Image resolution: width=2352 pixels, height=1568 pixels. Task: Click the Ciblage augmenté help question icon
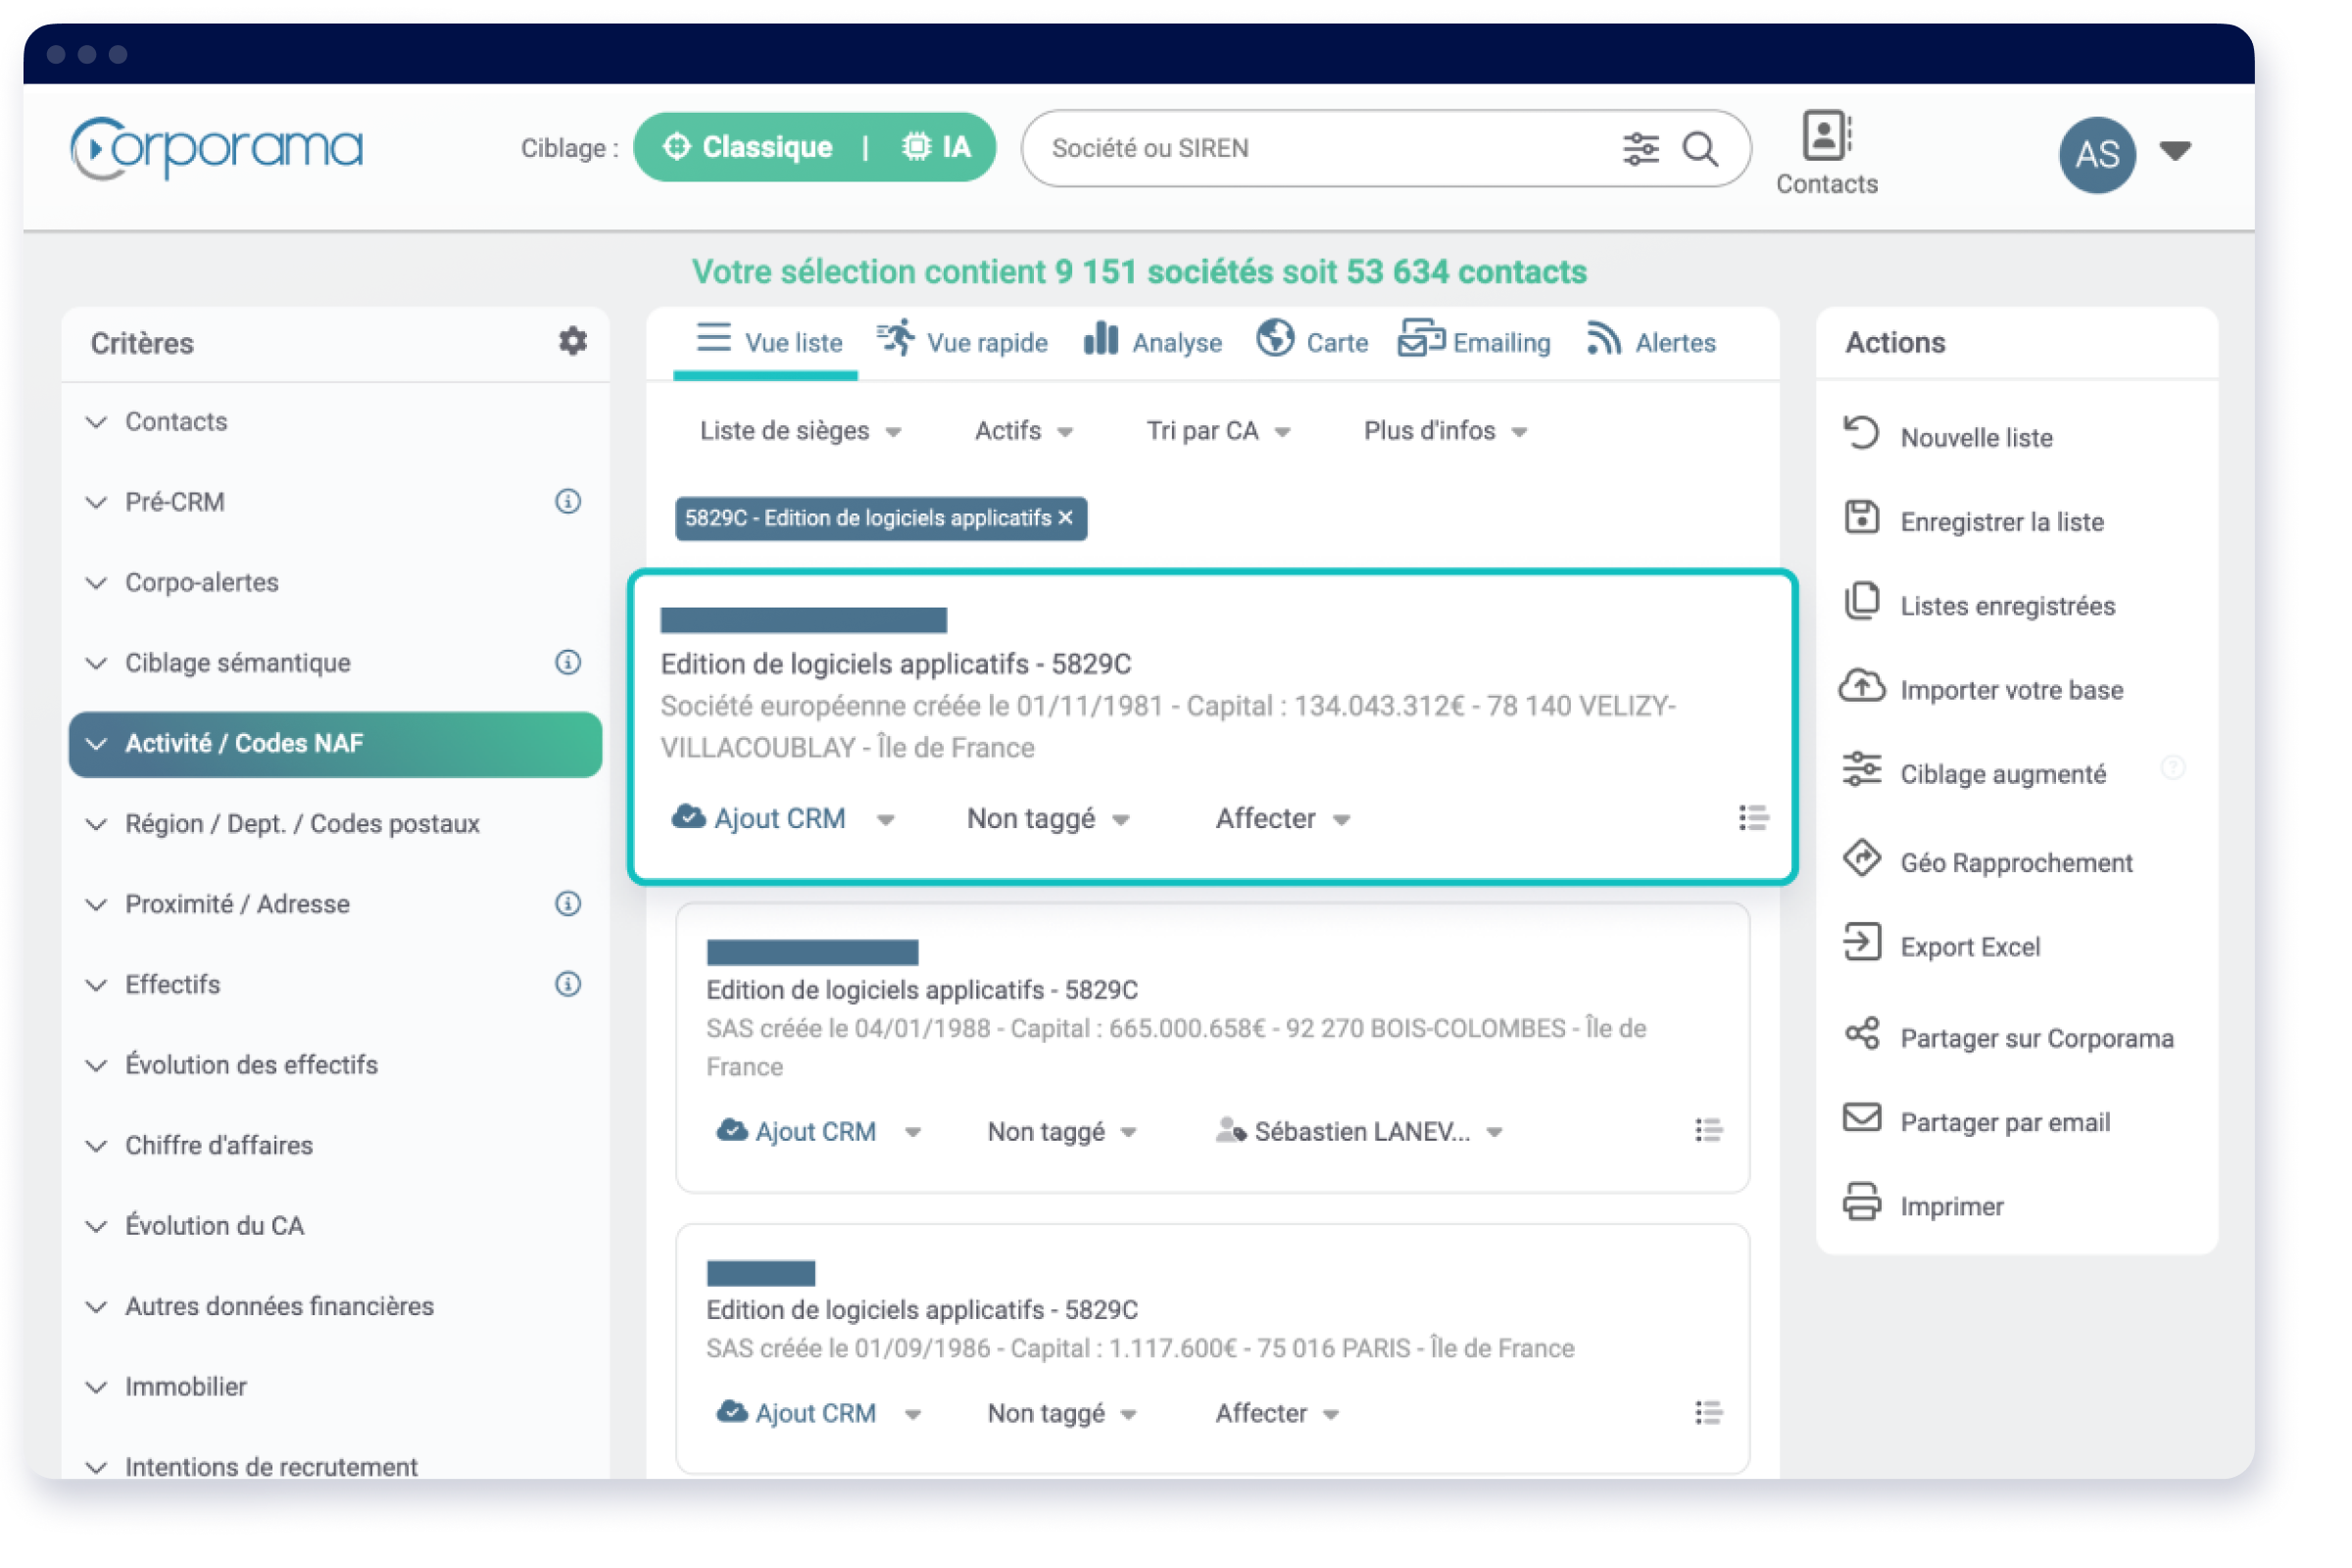click(x=2172, y=768)
